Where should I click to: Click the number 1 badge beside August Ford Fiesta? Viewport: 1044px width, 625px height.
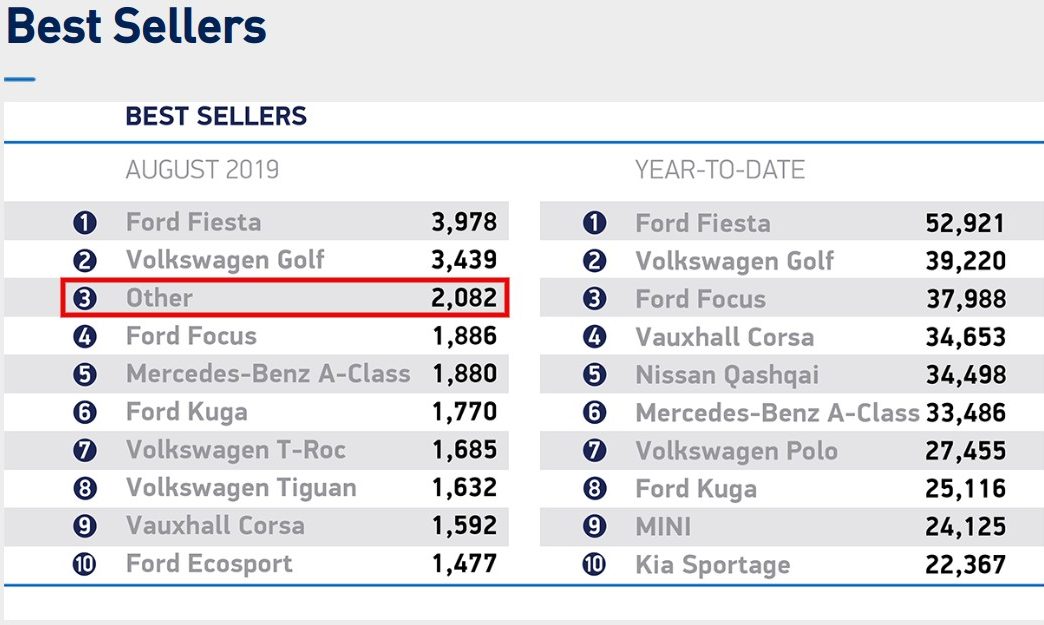click(x=85, y=222)
